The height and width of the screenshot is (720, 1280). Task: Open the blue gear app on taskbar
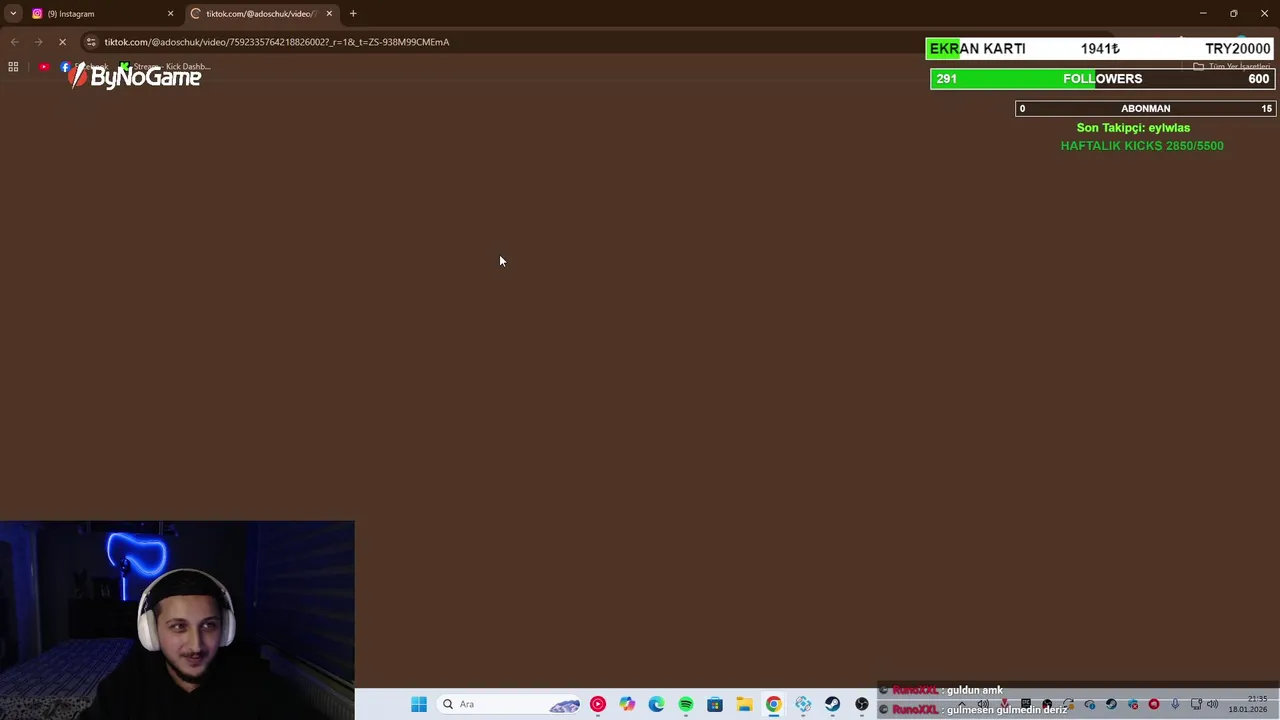pos(803,704)
